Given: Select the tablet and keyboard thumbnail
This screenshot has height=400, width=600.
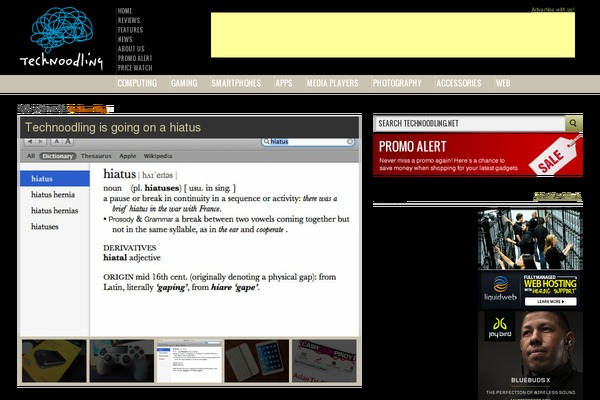Looking at the screenshot, I should click(x=257, y=361).
